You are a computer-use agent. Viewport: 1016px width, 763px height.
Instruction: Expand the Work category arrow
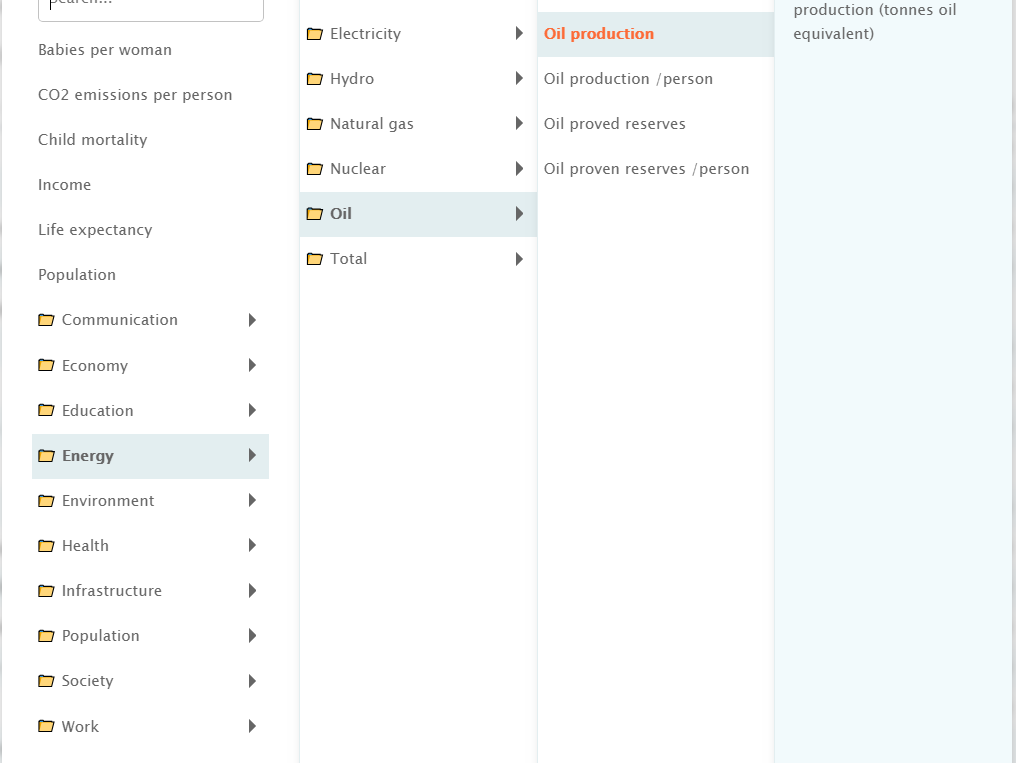coord(253,726)
